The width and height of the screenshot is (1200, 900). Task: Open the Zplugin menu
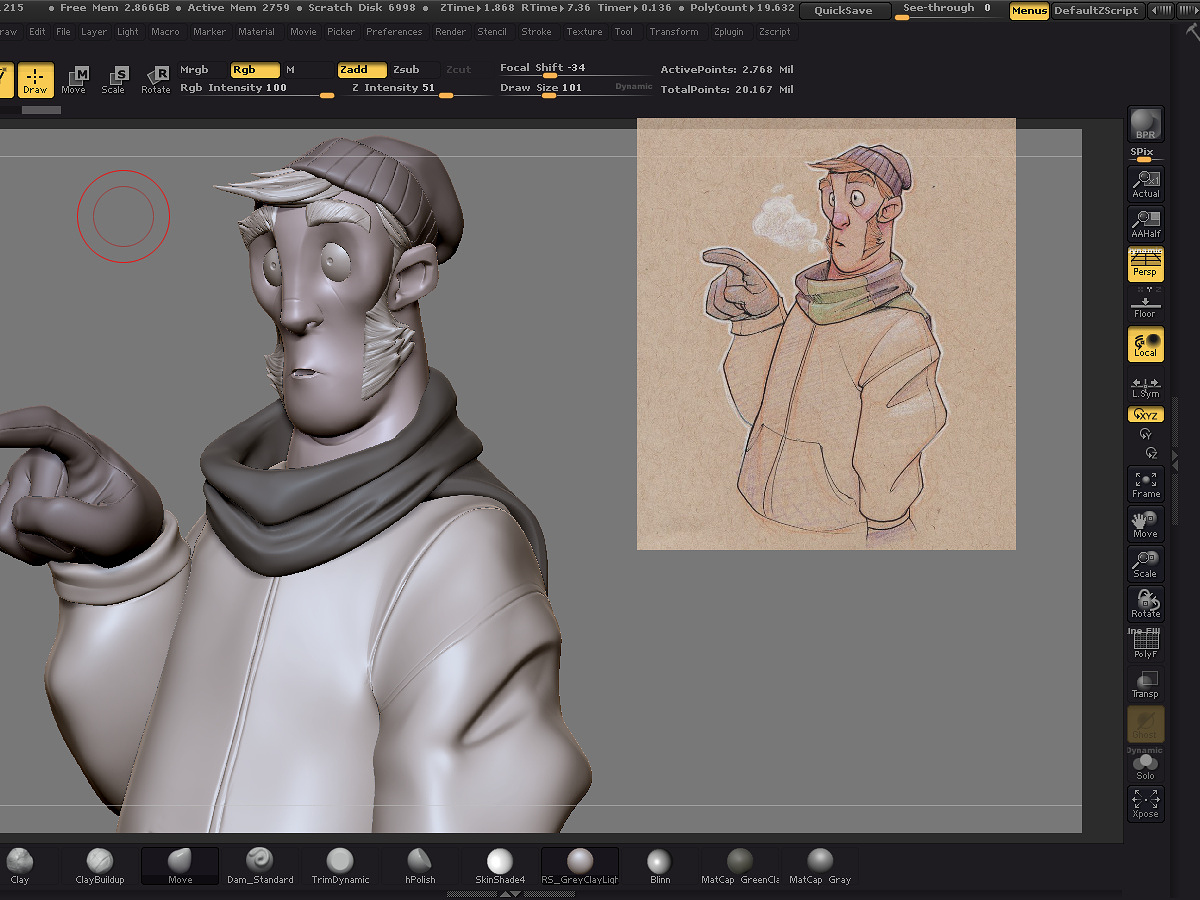tap(729, 32)
